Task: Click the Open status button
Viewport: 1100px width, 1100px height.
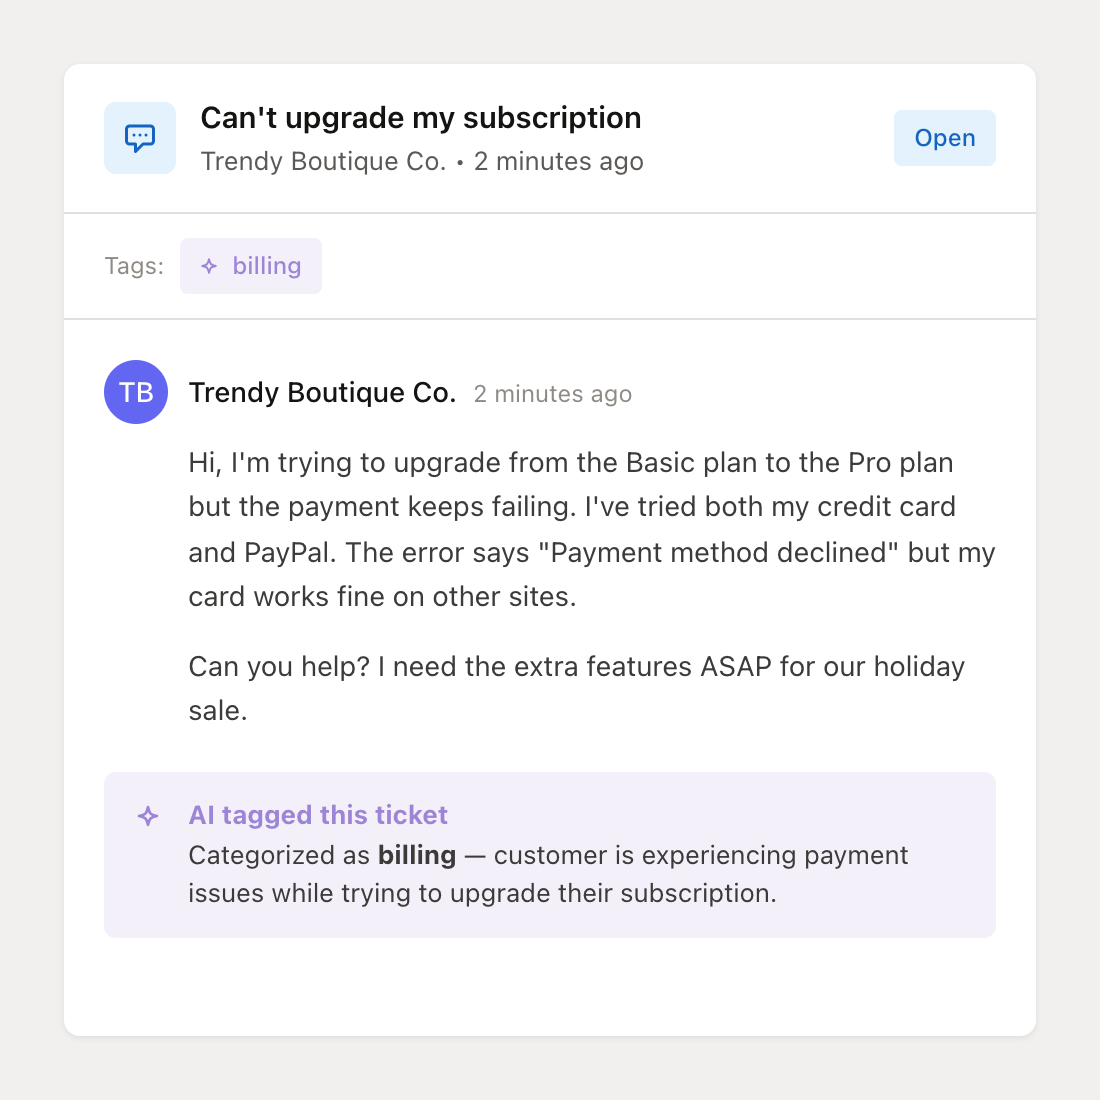Action: 944,137
